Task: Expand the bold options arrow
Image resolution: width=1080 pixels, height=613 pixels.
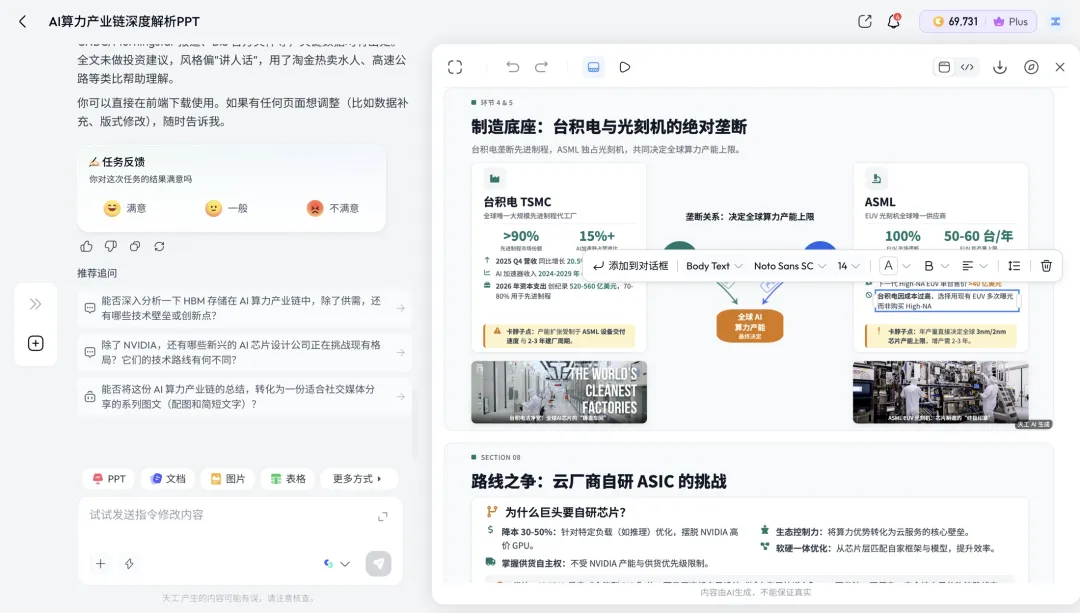Action: tap(945, 266)
